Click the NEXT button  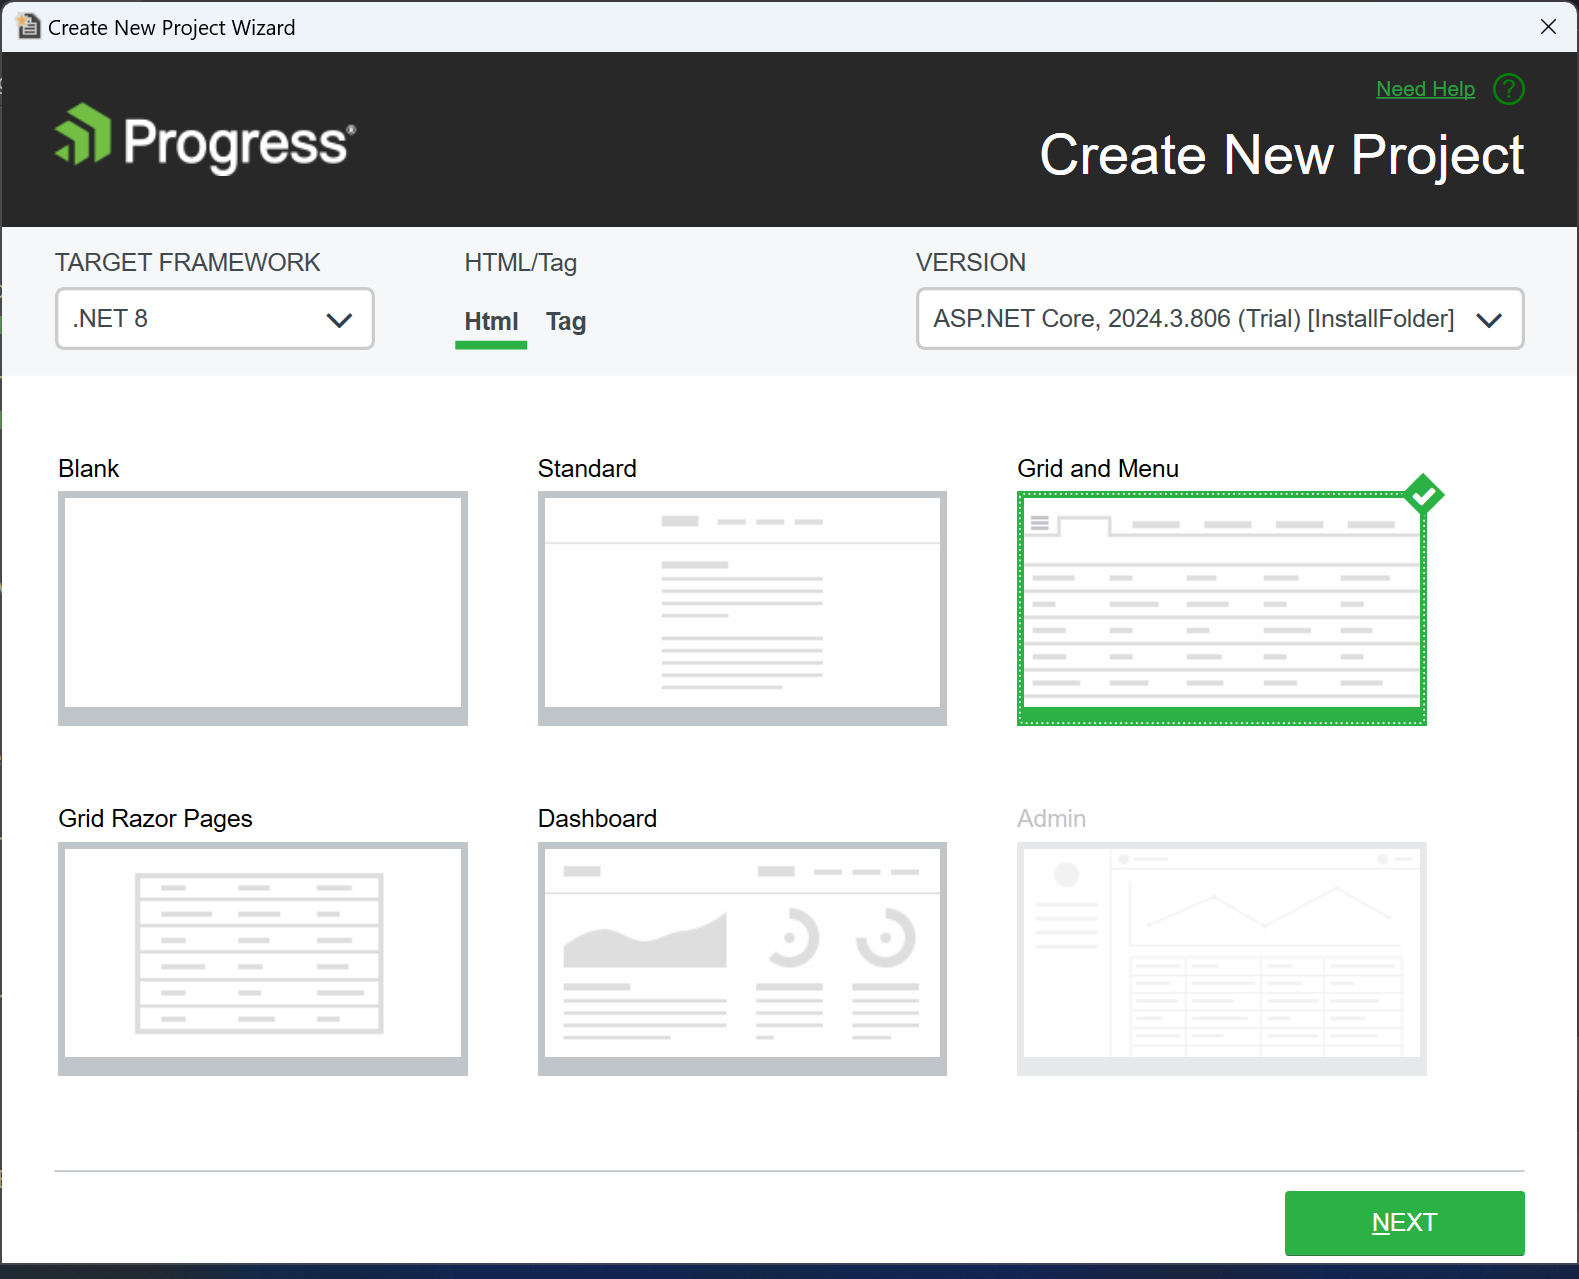click(x=1404, y=1223)
